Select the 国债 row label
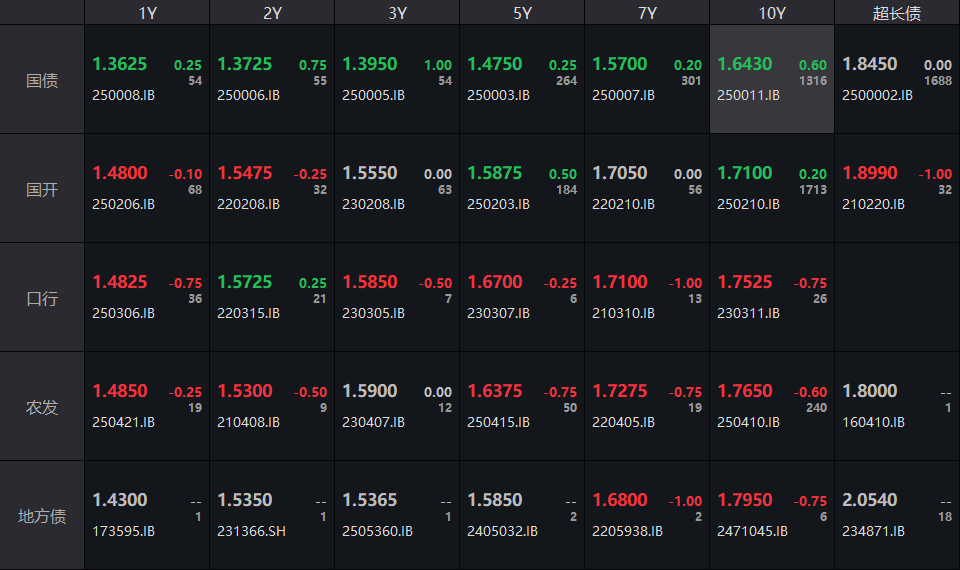 coord(42,80)
